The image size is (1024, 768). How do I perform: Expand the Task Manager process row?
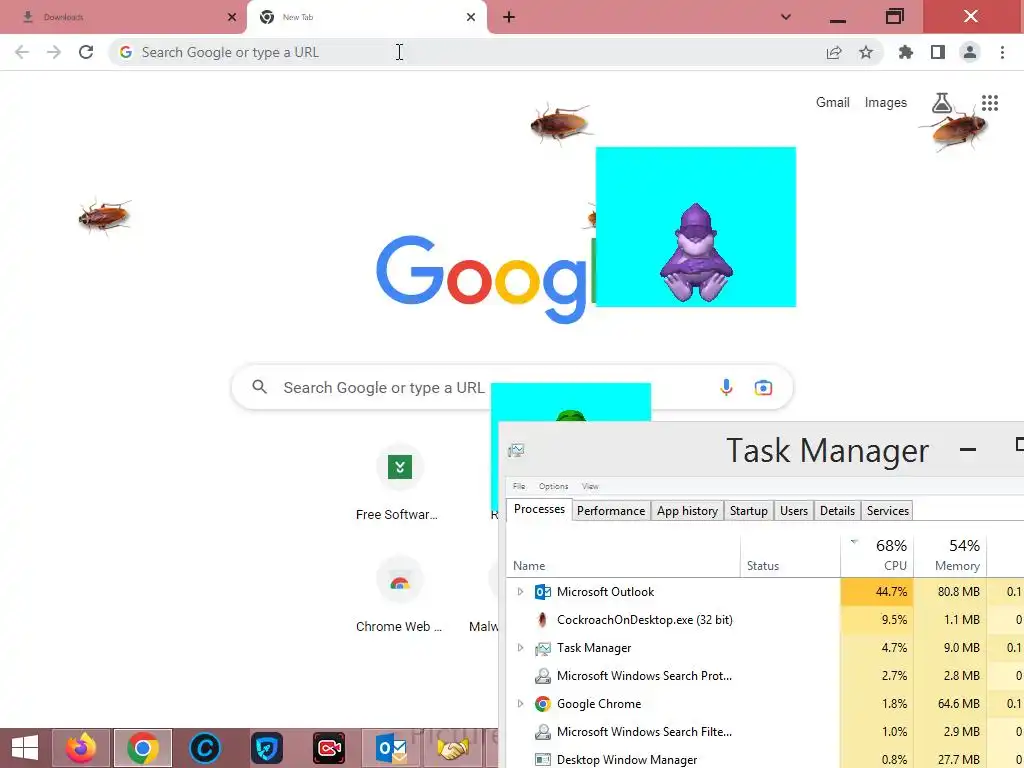(520, 648)
